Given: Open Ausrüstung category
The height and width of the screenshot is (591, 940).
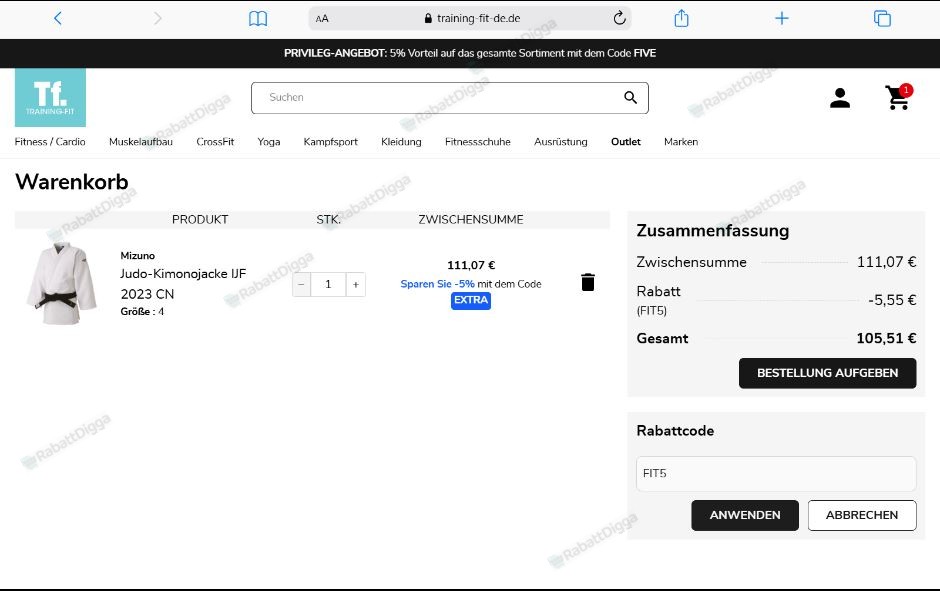Looking at the screenshot, I should tap(561, 142).
